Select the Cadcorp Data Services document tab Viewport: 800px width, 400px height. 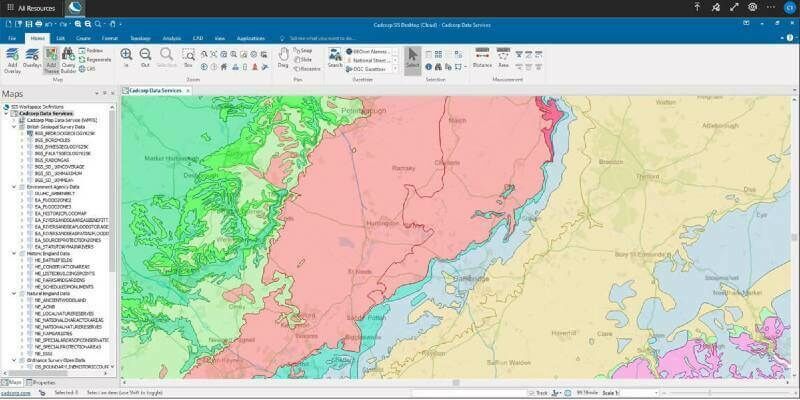tap(155, 90)
